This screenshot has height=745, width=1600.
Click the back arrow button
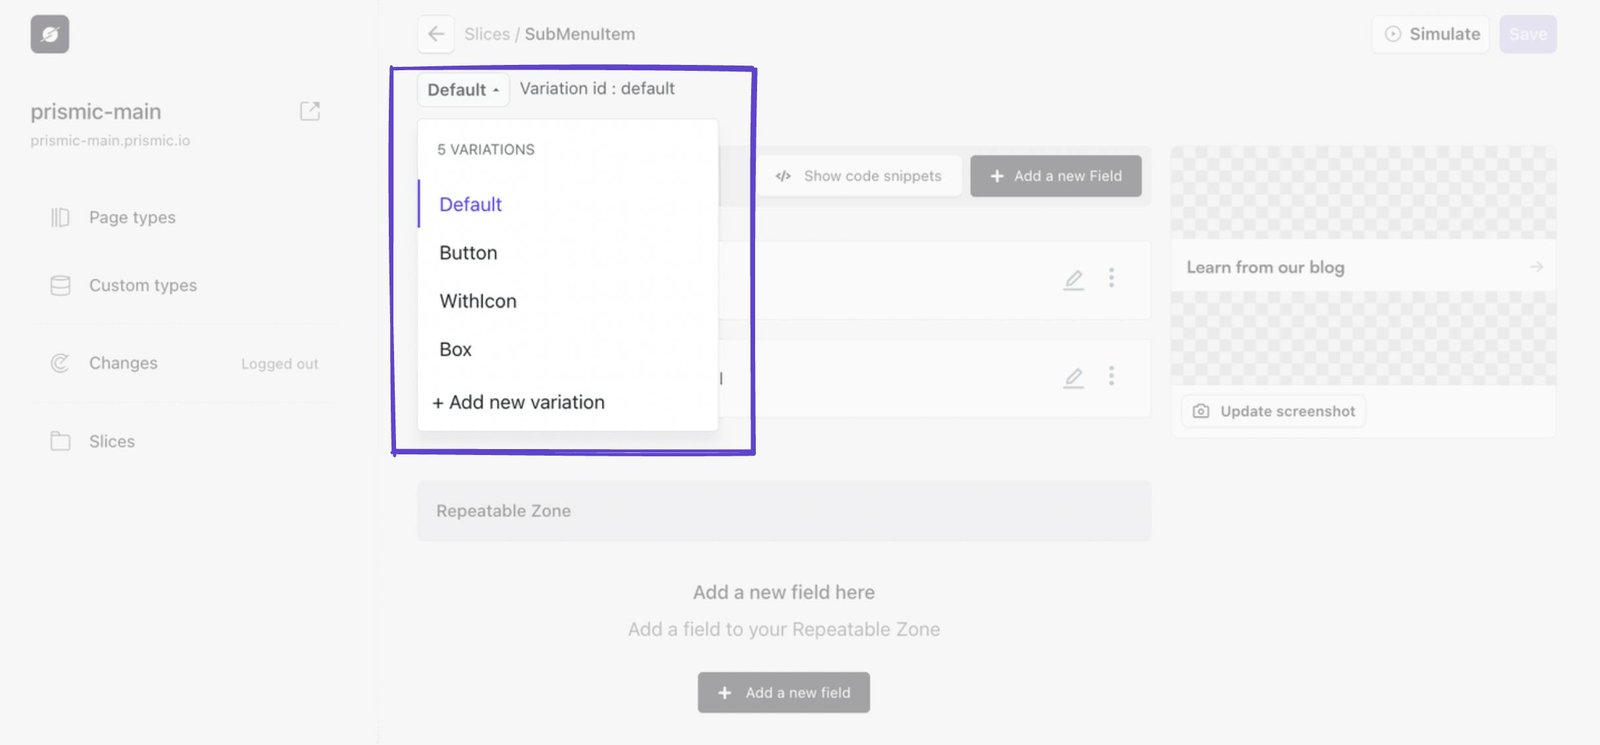436,34
